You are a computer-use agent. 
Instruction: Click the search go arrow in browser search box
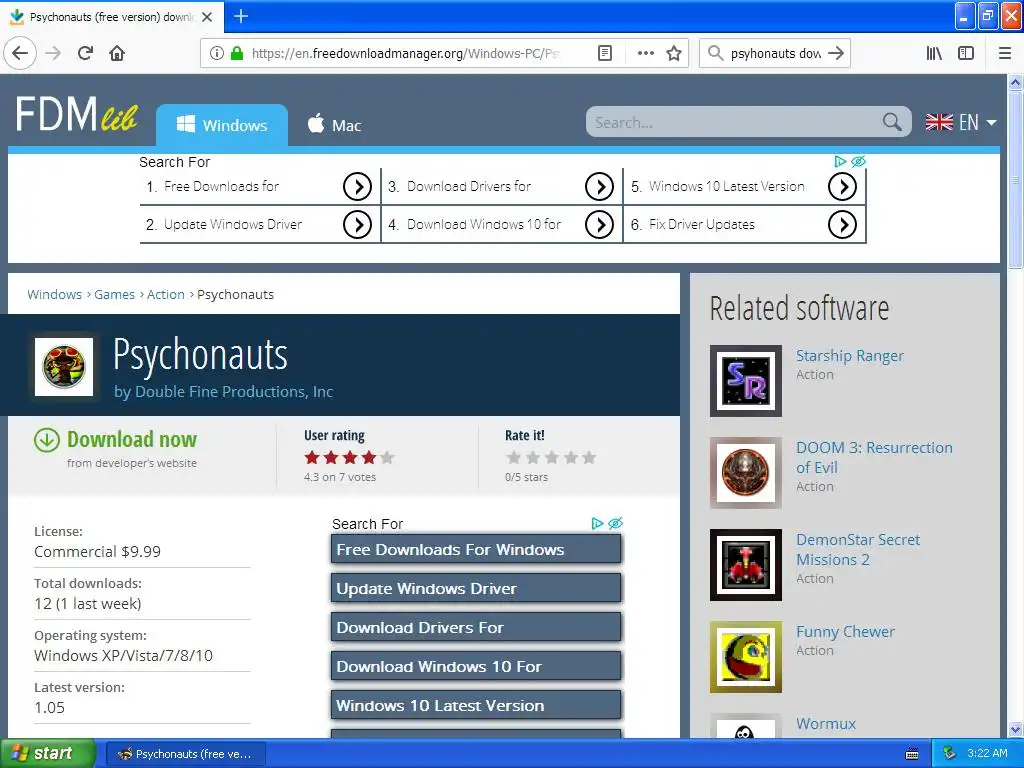836,53
